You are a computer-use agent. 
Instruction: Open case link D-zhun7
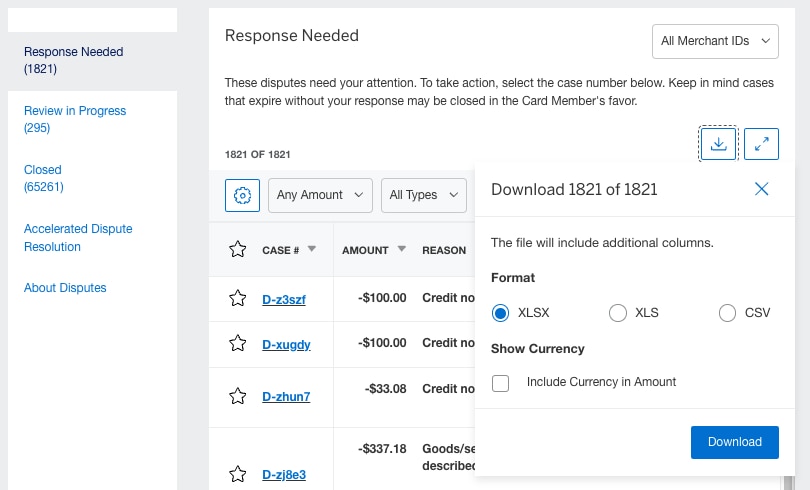coord(286,397)
